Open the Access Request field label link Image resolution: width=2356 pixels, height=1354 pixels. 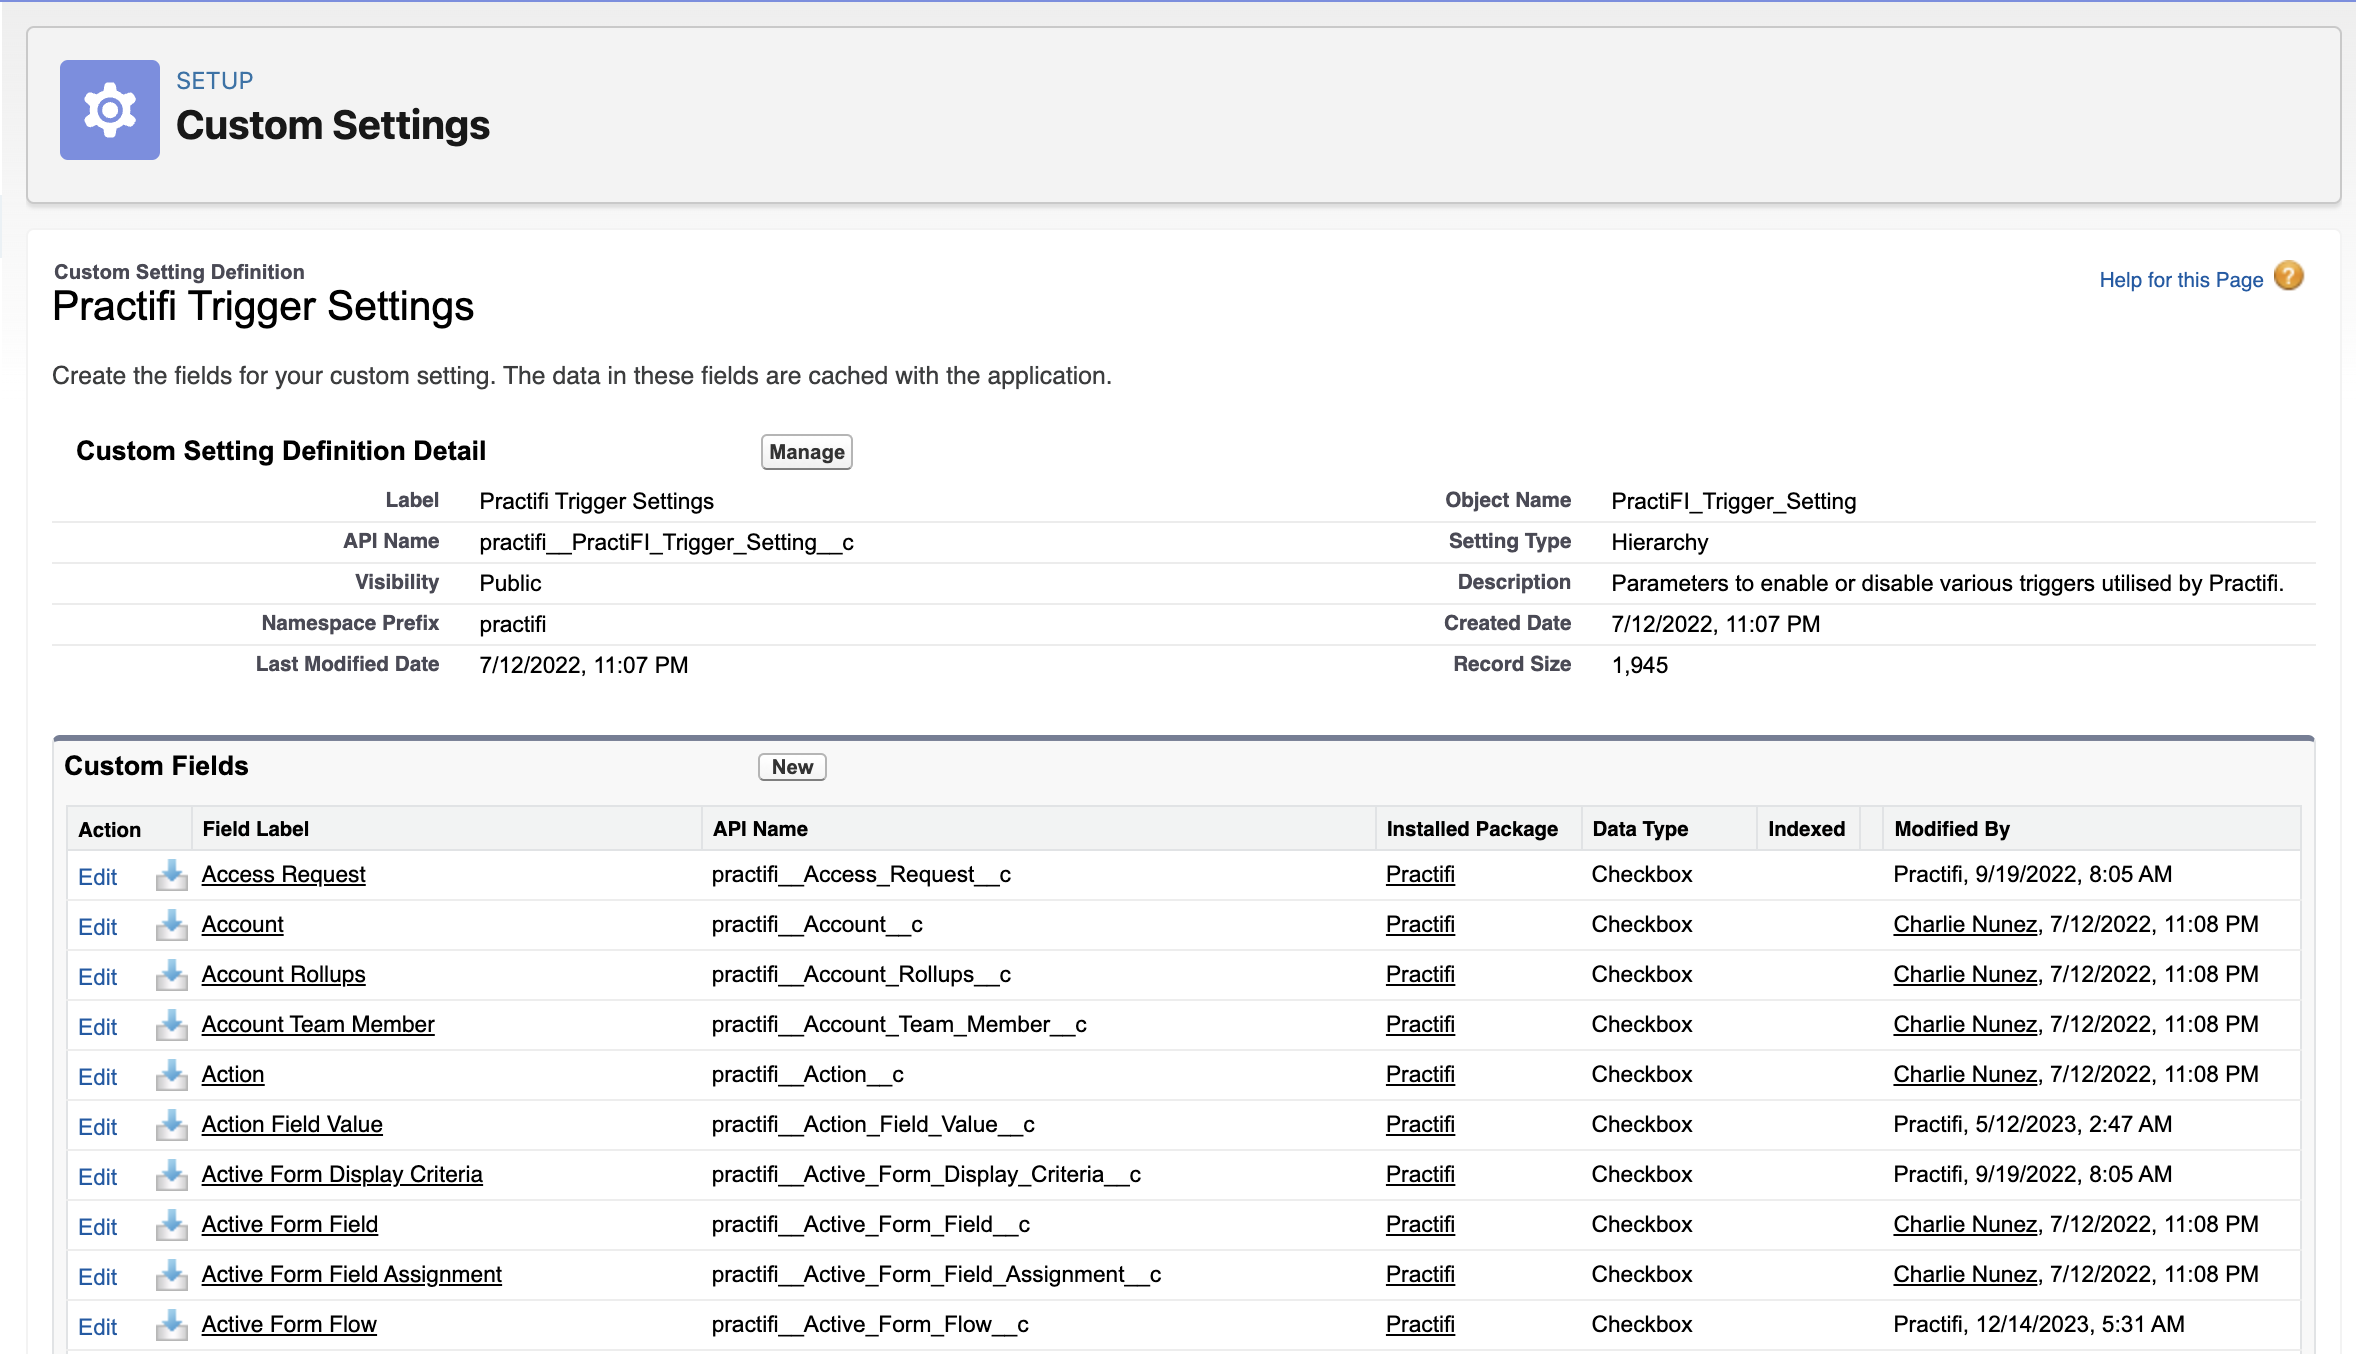pos(283,874)
